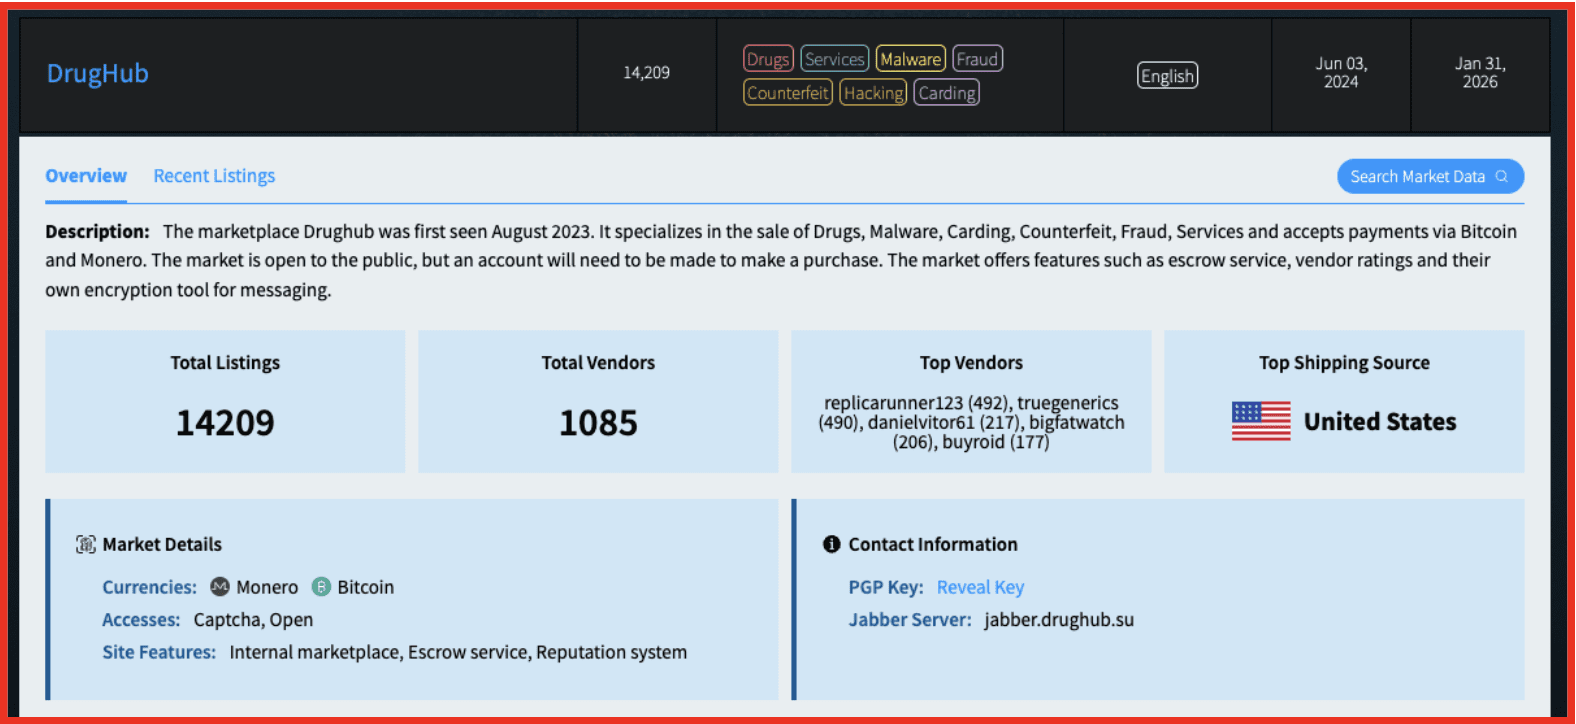Click the Market Details section icon

coord(86,544)
